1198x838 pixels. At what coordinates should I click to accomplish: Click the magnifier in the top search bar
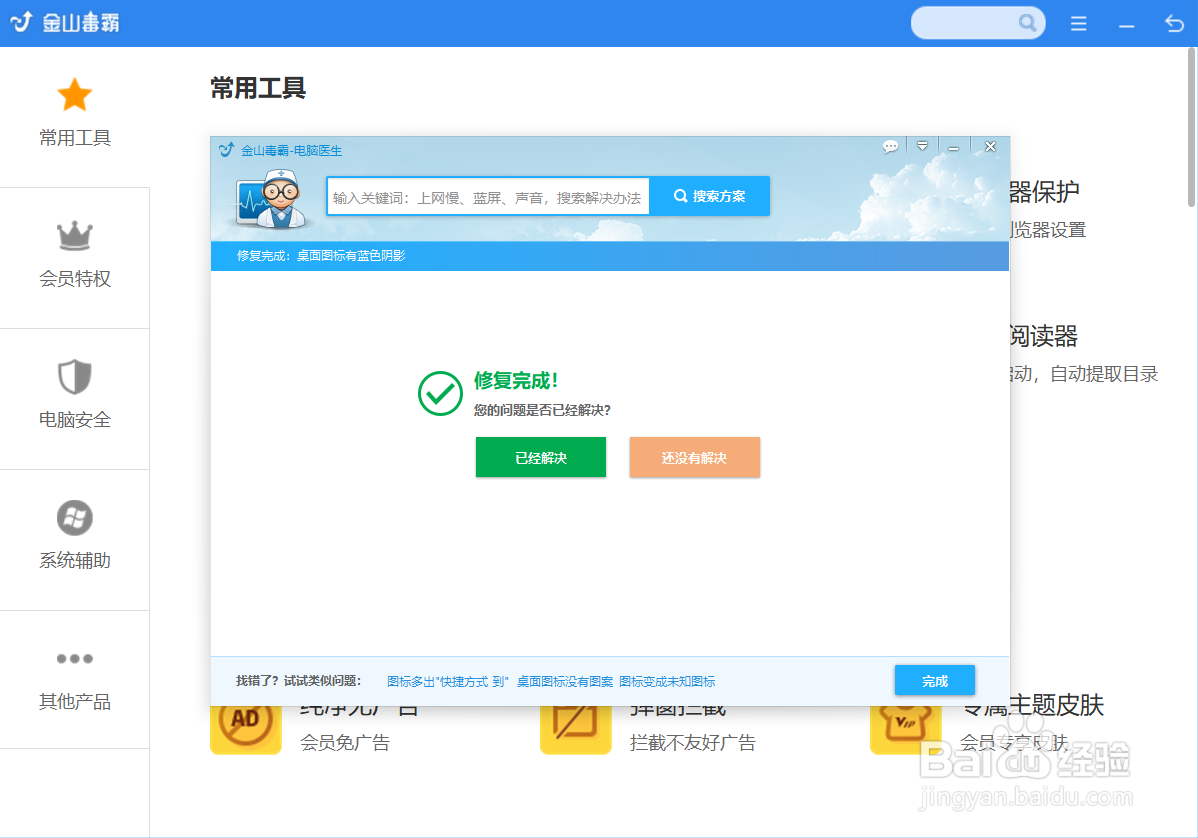[x=1028, y=22]
